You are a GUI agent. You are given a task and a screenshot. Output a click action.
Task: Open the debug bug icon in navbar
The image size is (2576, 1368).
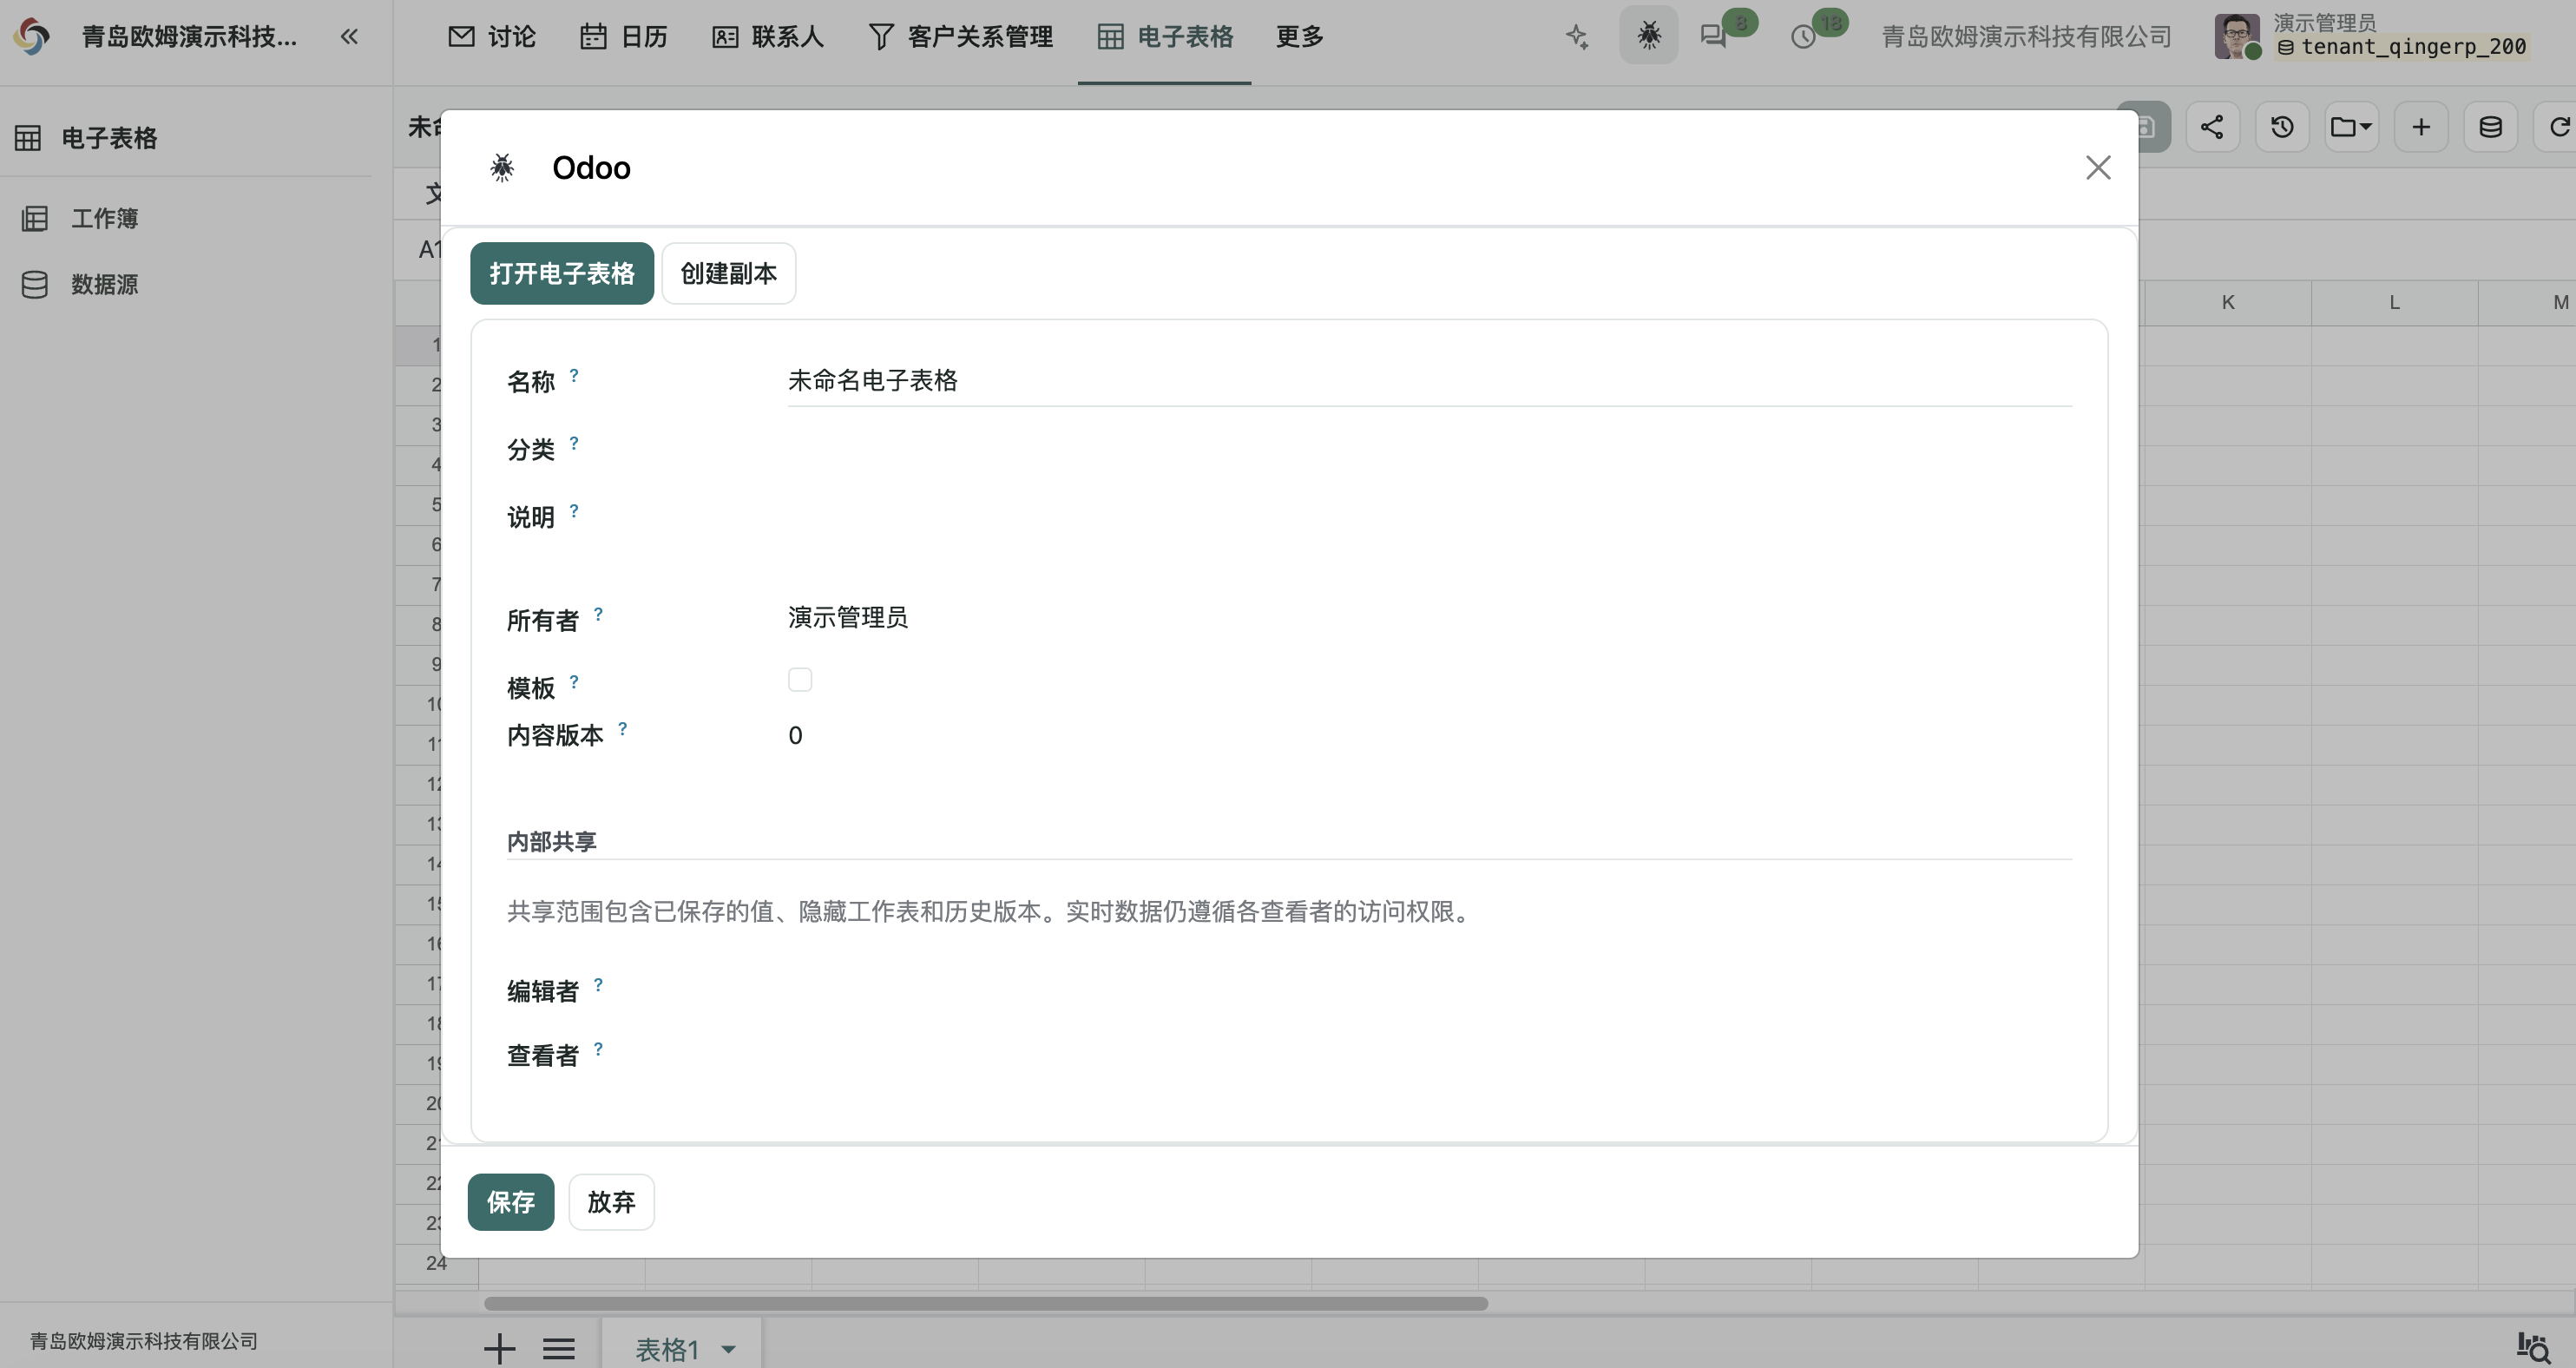[x=1649, y=36]
